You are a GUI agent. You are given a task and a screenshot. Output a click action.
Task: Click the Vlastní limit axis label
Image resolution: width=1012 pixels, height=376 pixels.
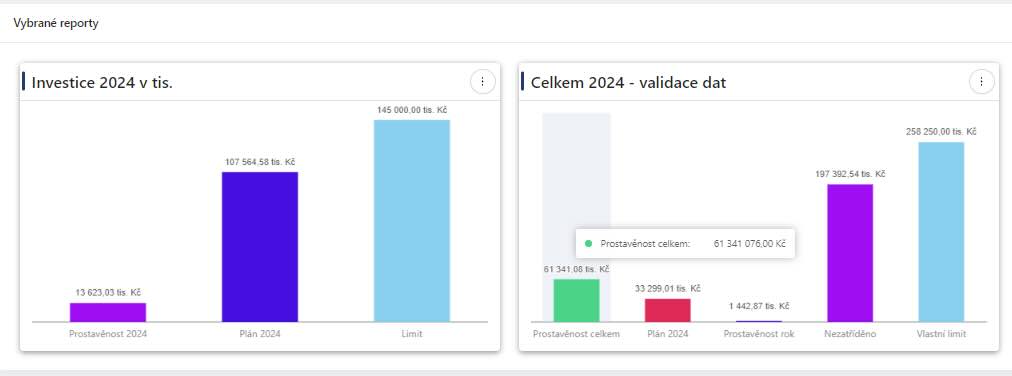pyautogui.click(x=941, y=334)
